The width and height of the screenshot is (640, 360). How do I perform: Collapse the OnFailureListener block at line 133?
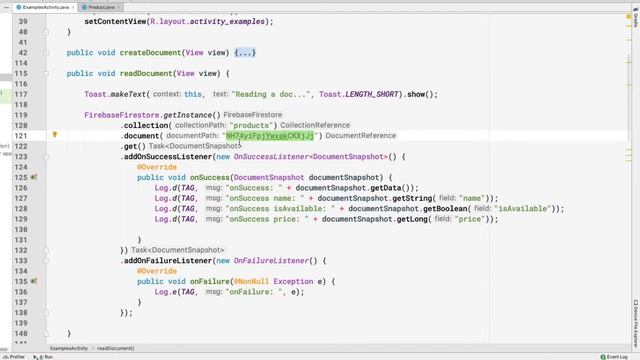46,261
